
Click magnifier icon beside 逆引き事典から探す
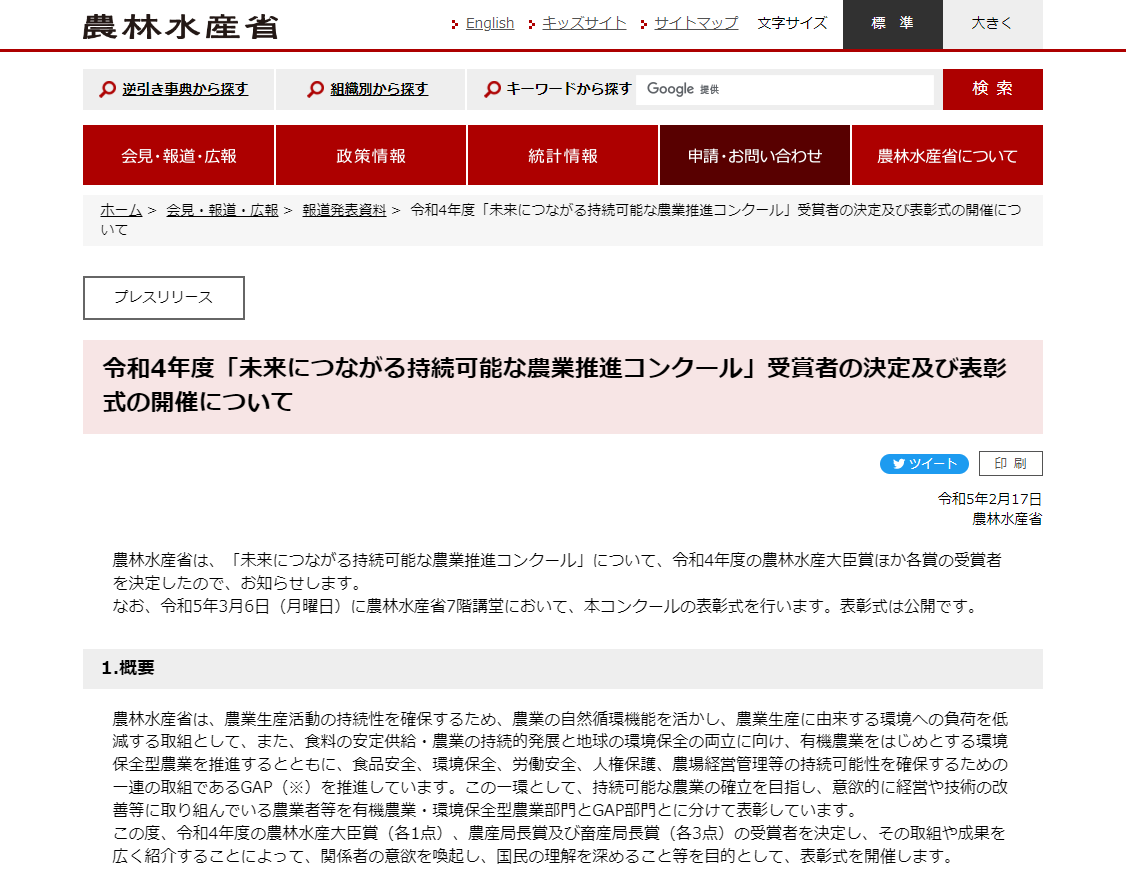(108, 90)
